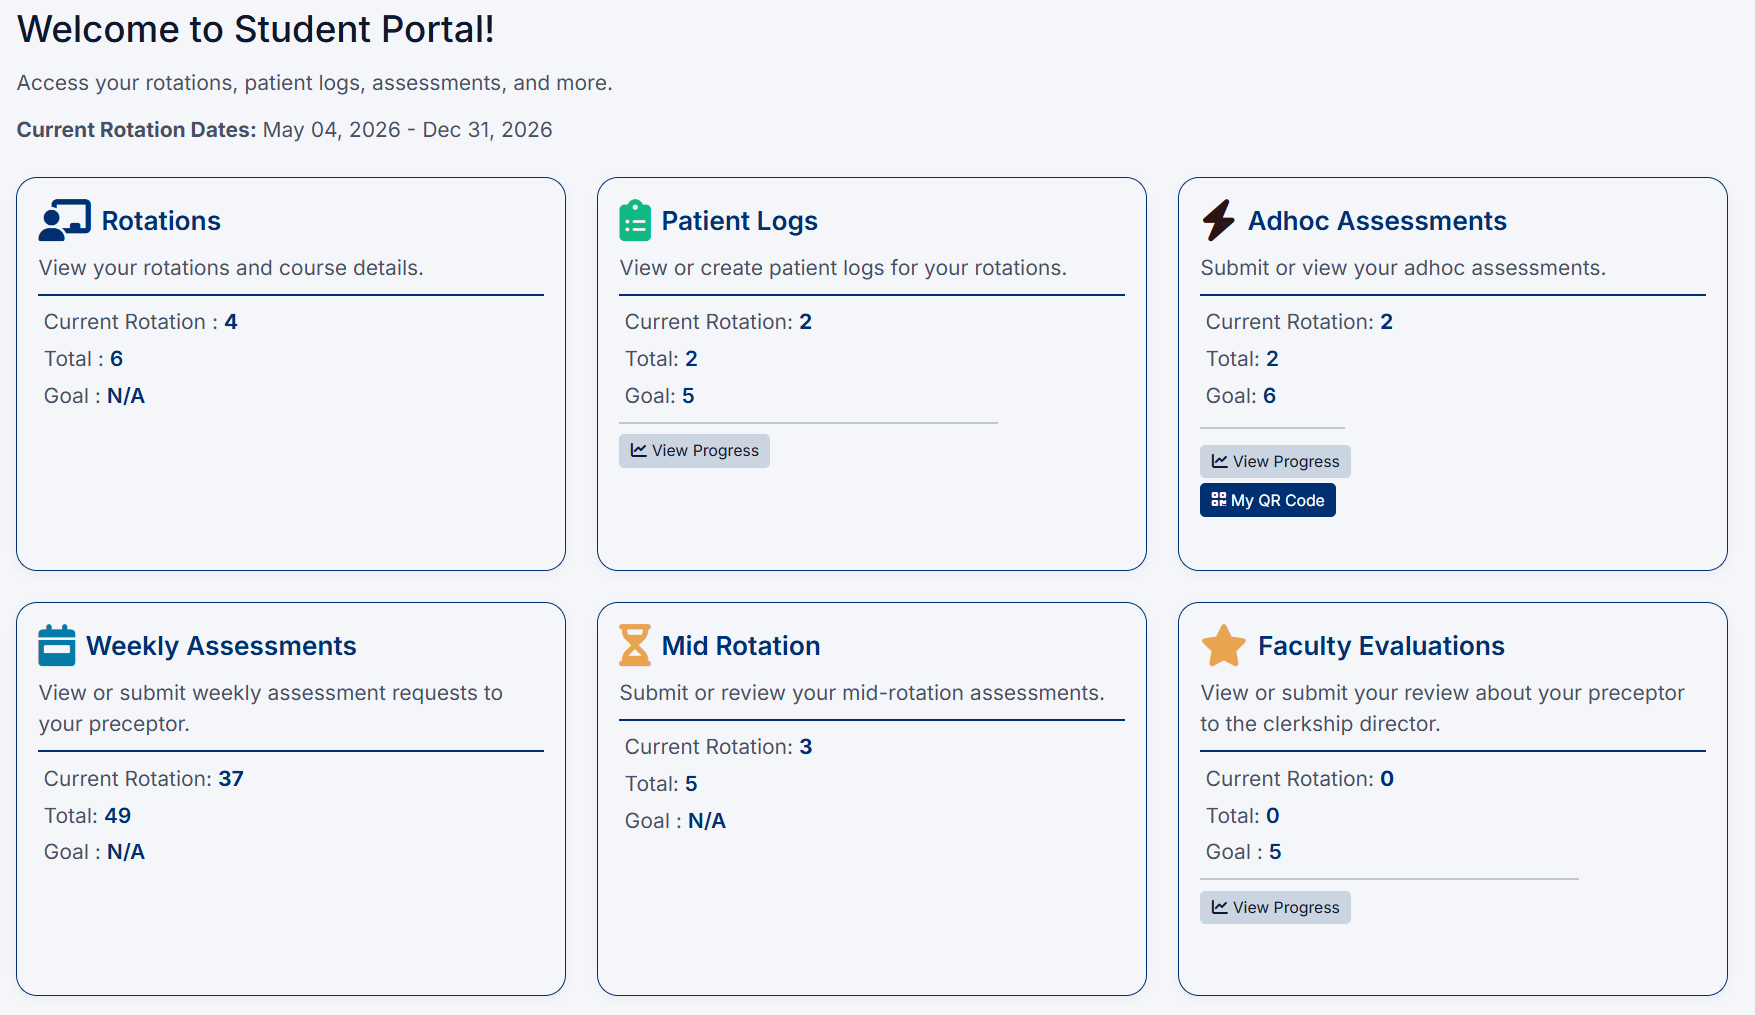Viewport: 1755px width, 1015px height.
Task: Click the Weekly Assessments current rotation count 37
Action: [x=231, y=779]
